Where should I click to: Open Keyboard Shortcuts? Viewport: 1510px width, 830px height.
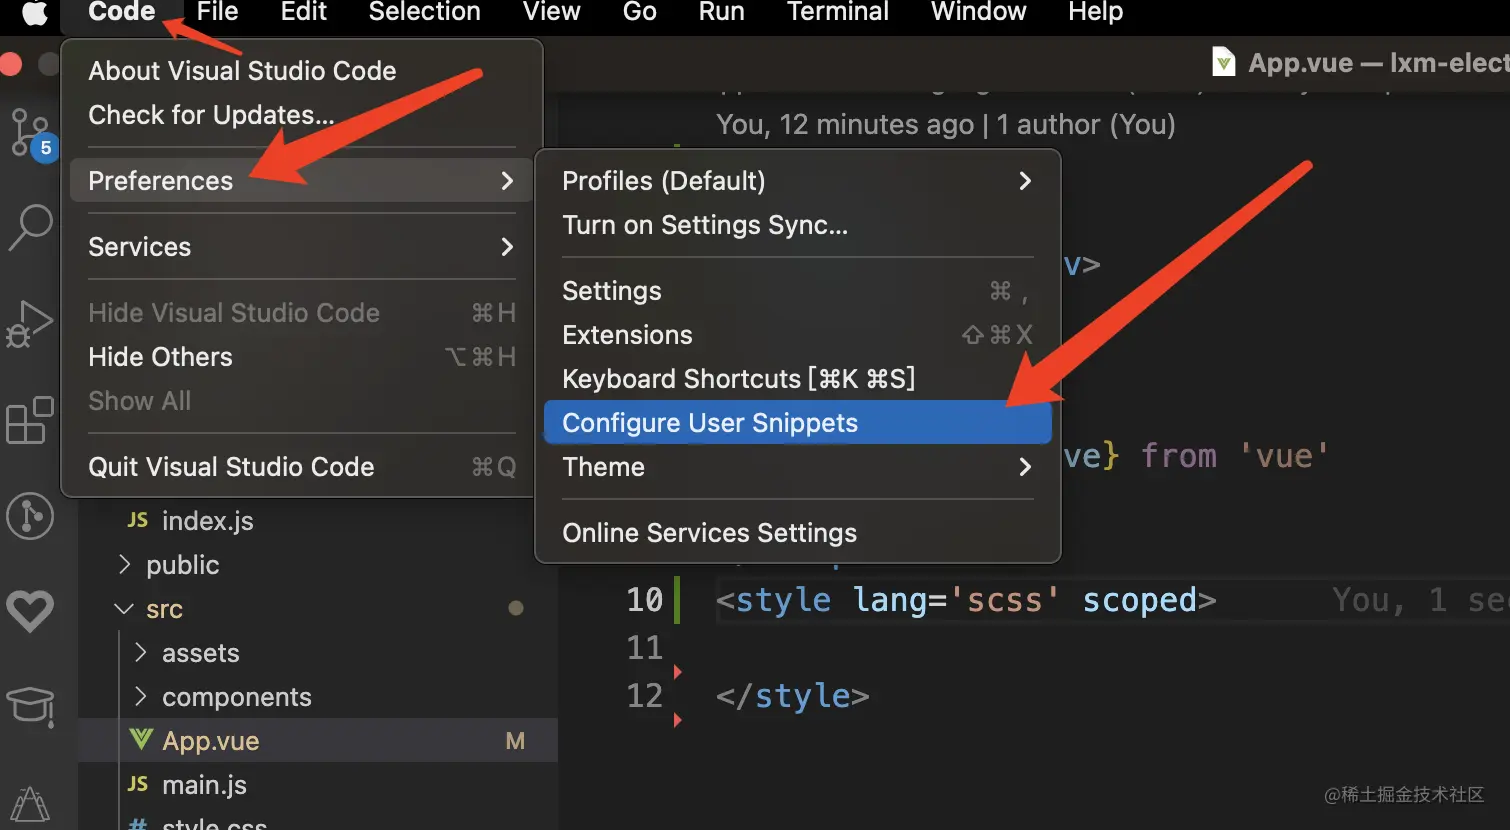tap(798, 379)
